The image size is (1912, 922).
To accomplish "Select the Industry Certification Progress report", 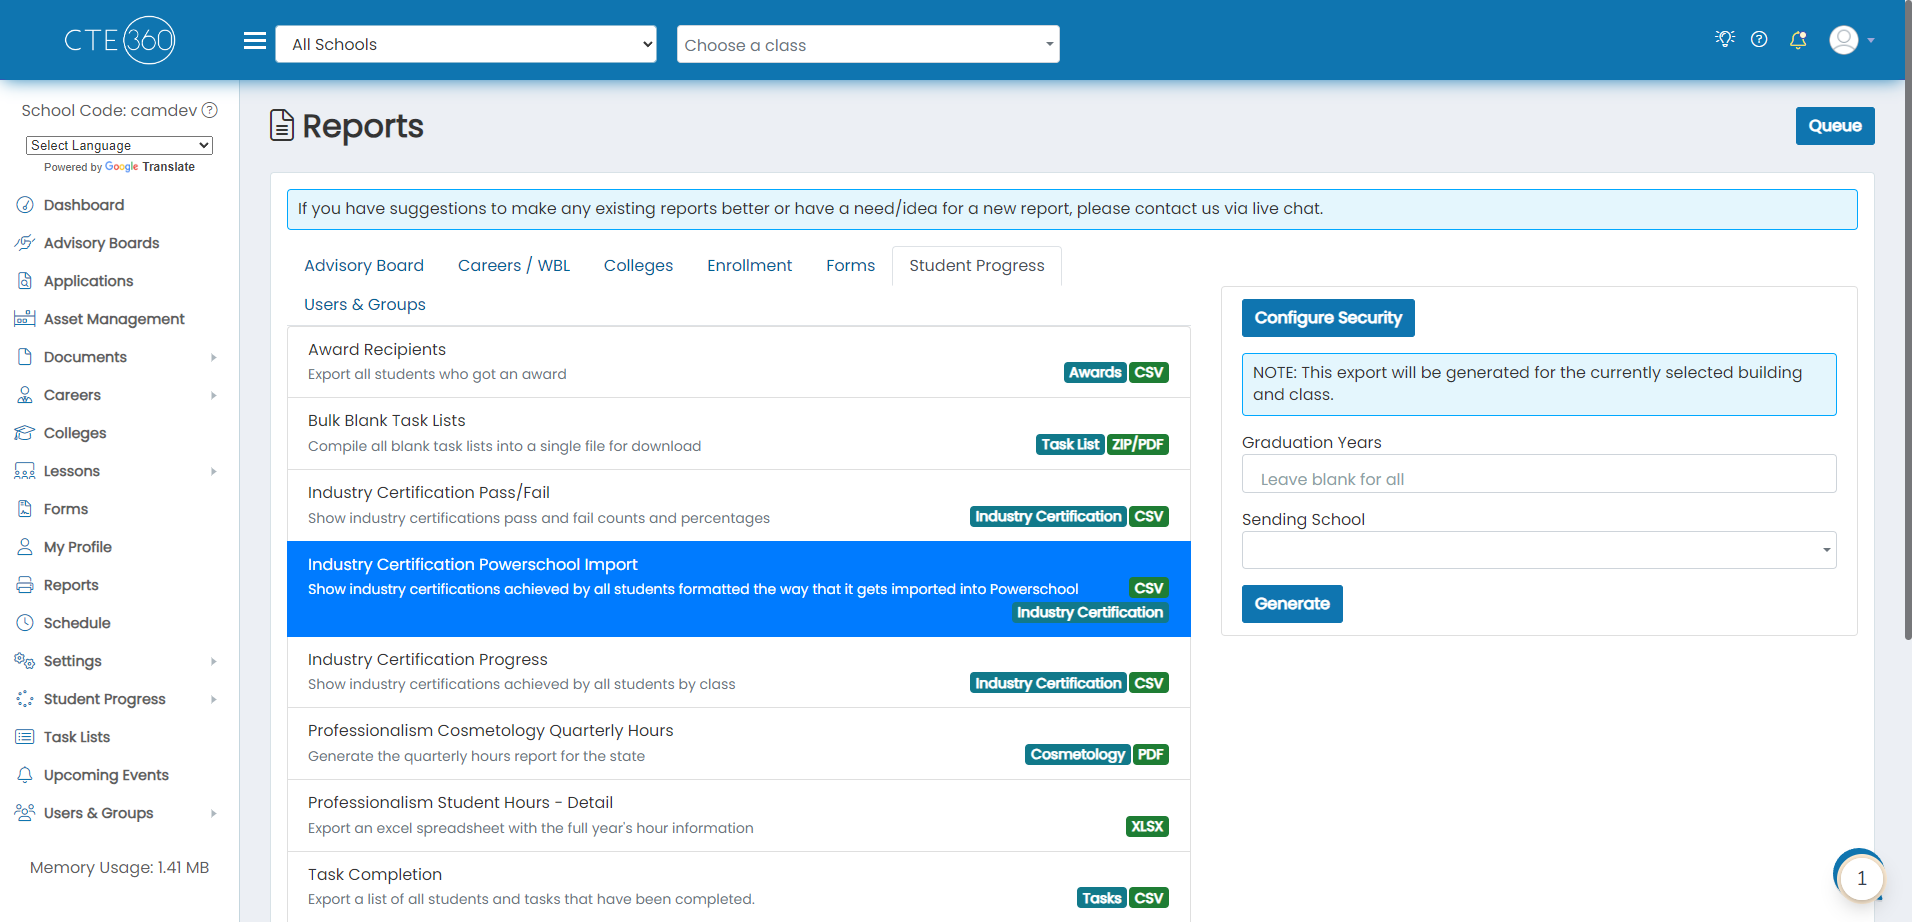I will (739, 673).
